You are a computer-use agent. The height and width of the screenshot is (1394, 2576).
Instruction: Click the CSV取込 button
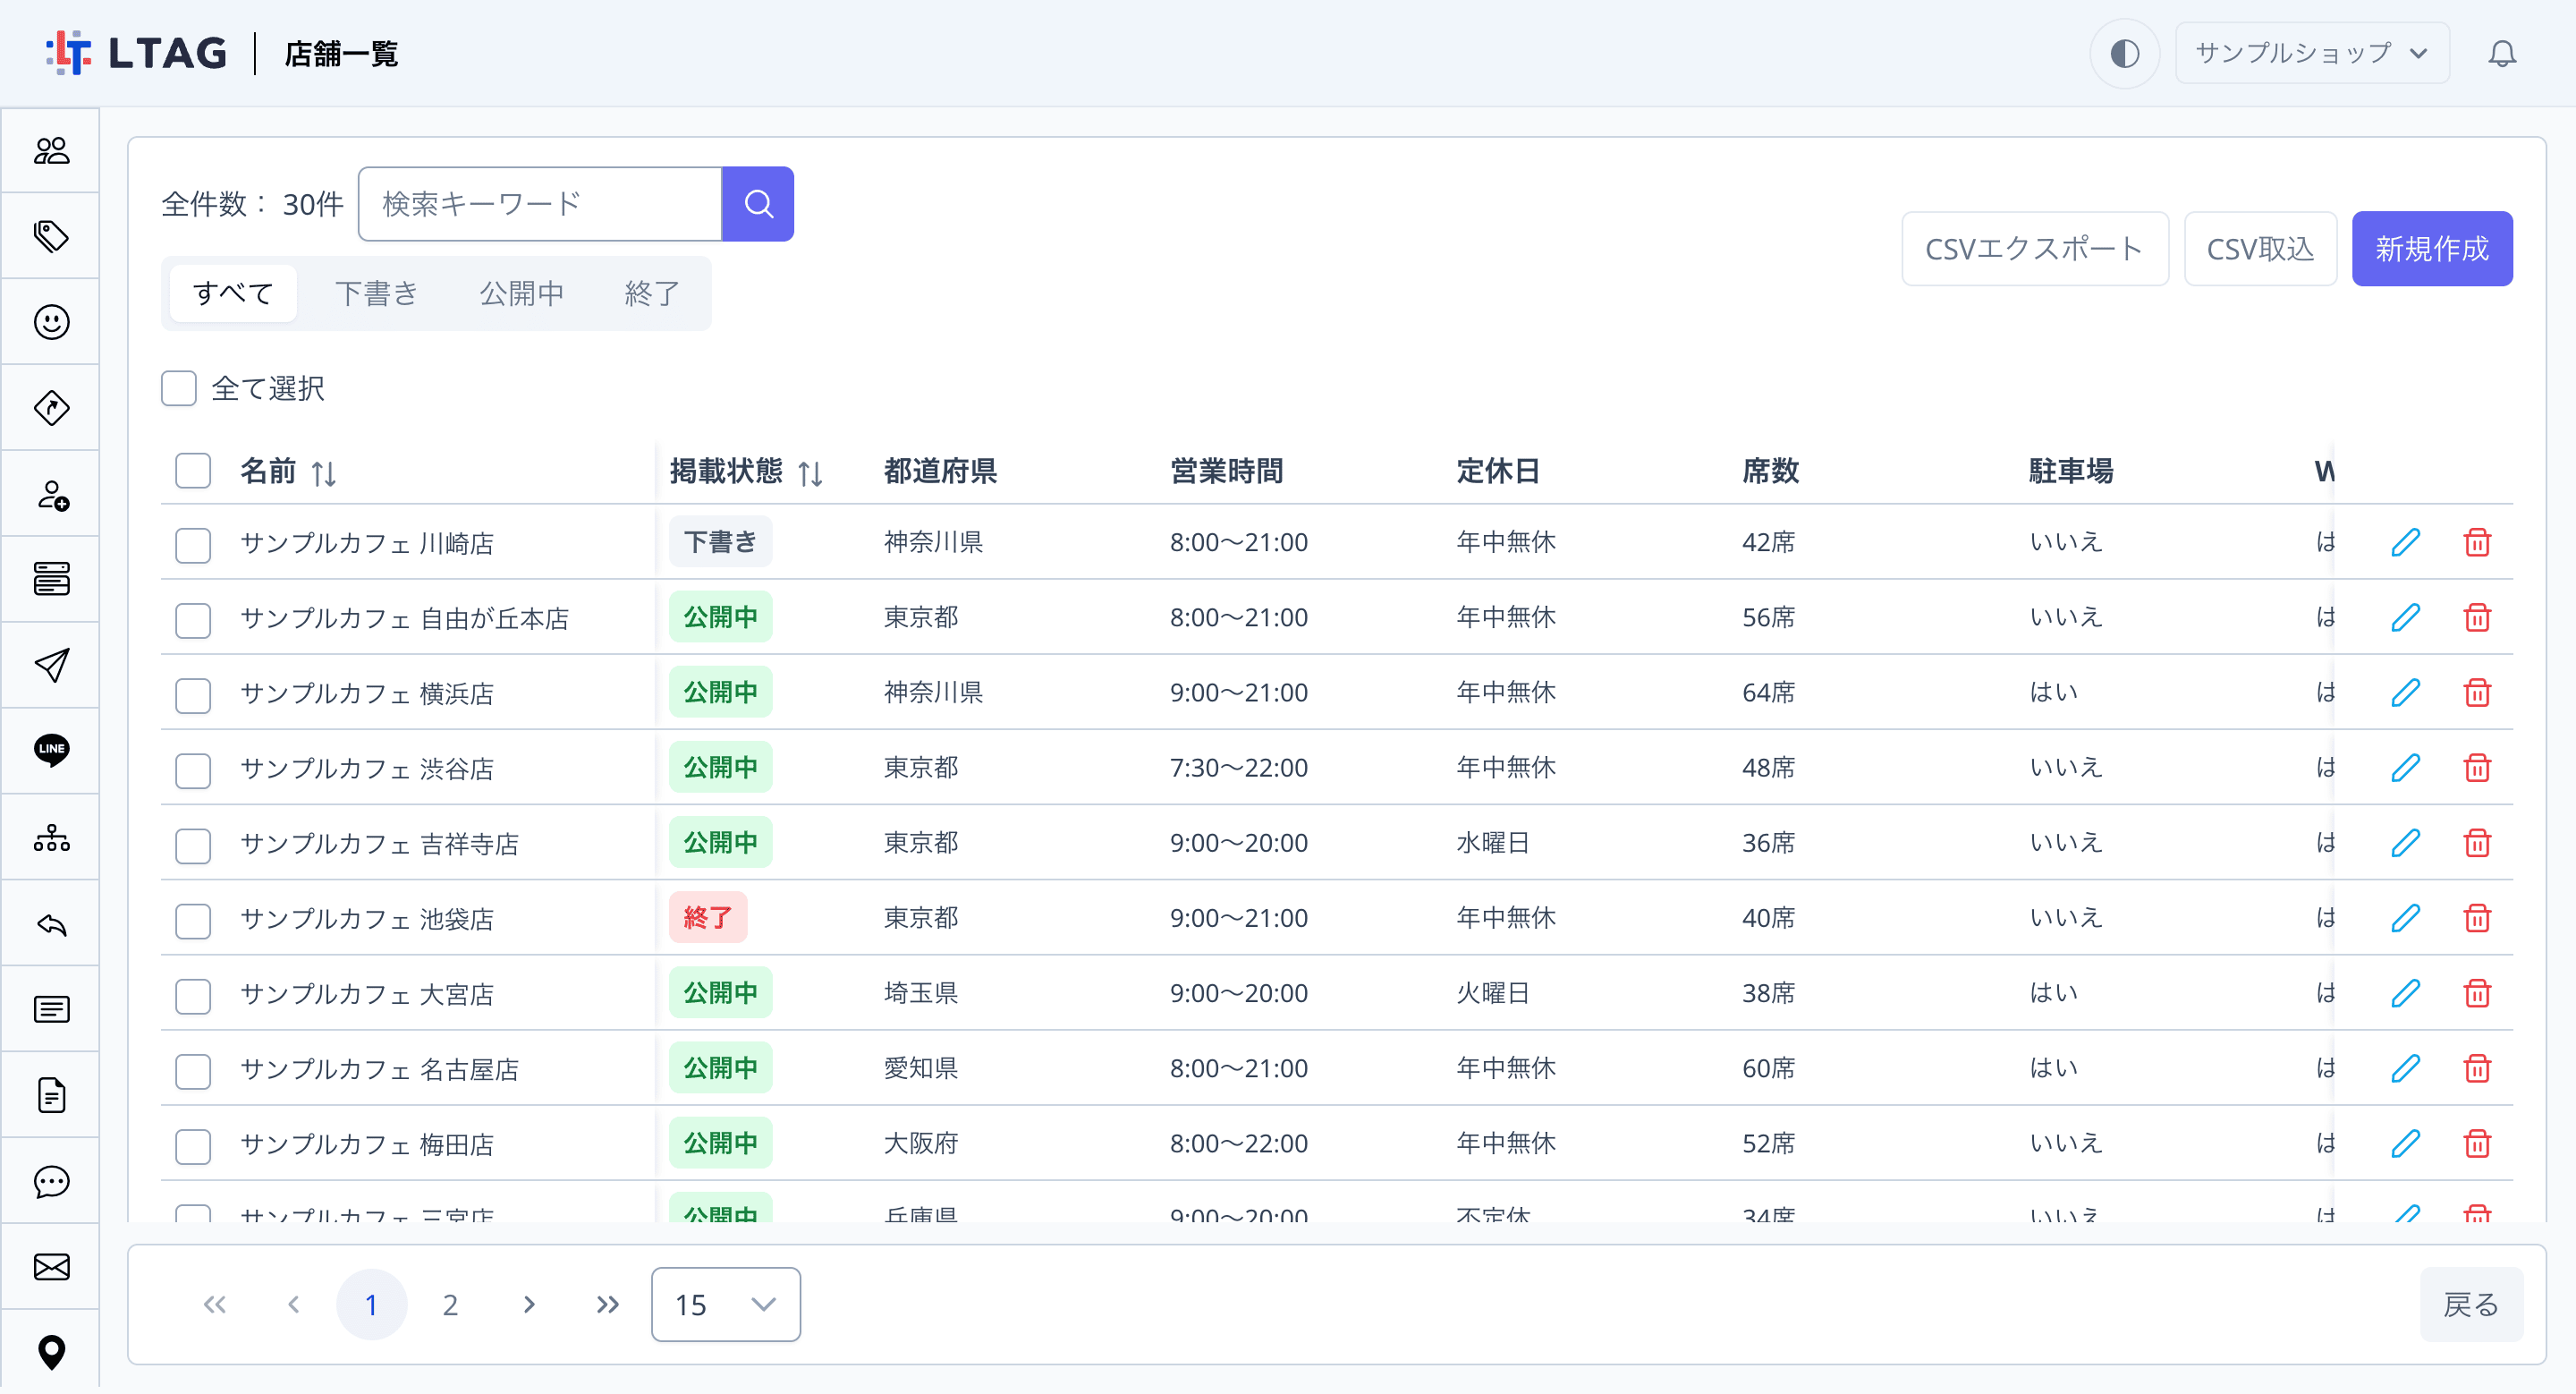(x=2259, y=248)
